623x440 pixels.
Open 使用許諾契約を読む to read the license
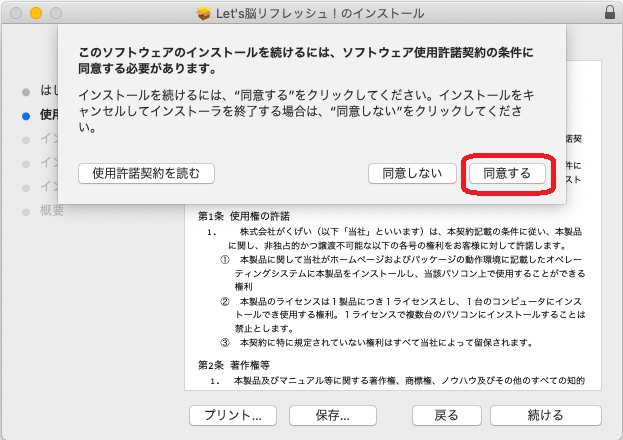146,173
